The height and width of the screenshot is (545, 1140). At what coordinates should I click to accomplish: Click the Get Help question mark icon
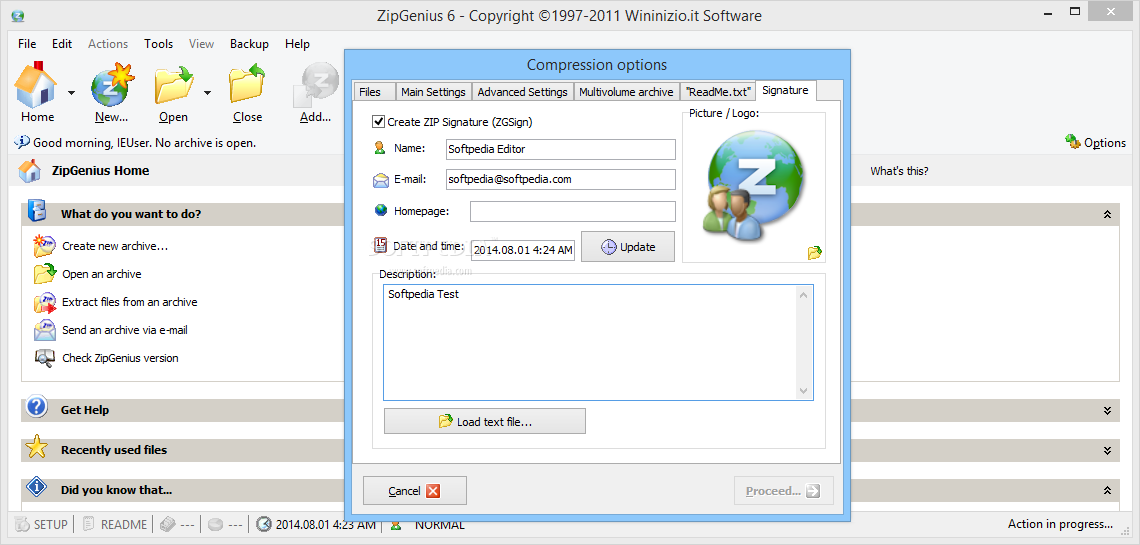tap(36, 407)
